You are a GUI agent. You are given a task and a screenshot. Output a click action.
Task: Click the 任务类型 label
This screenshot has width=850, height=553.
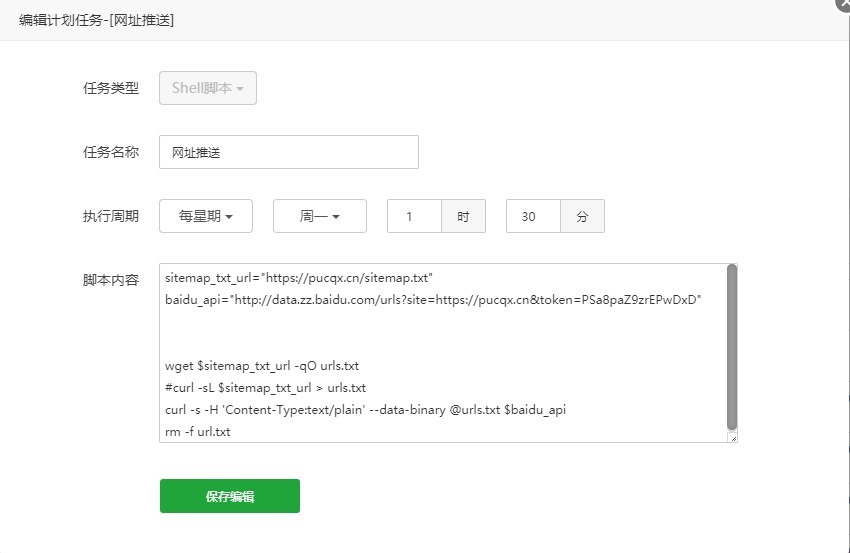point(111,88)
